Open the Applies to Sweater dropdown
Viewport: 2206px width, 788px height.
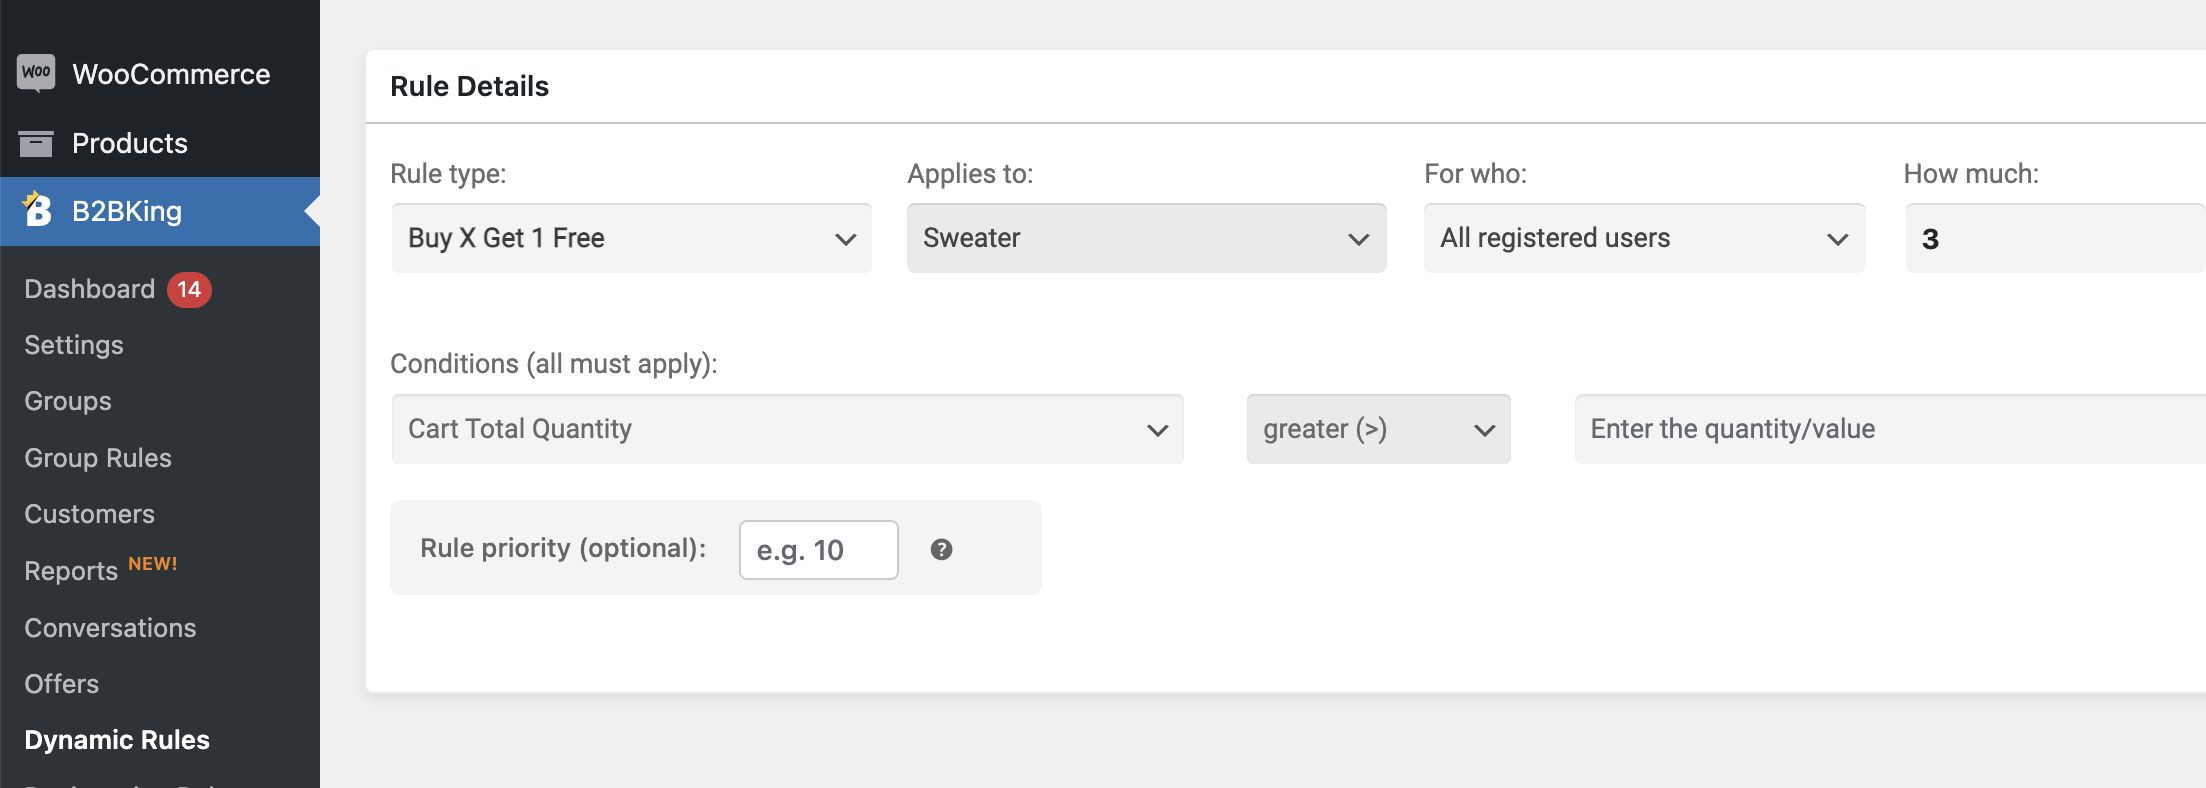click(x=1146, y=238)
